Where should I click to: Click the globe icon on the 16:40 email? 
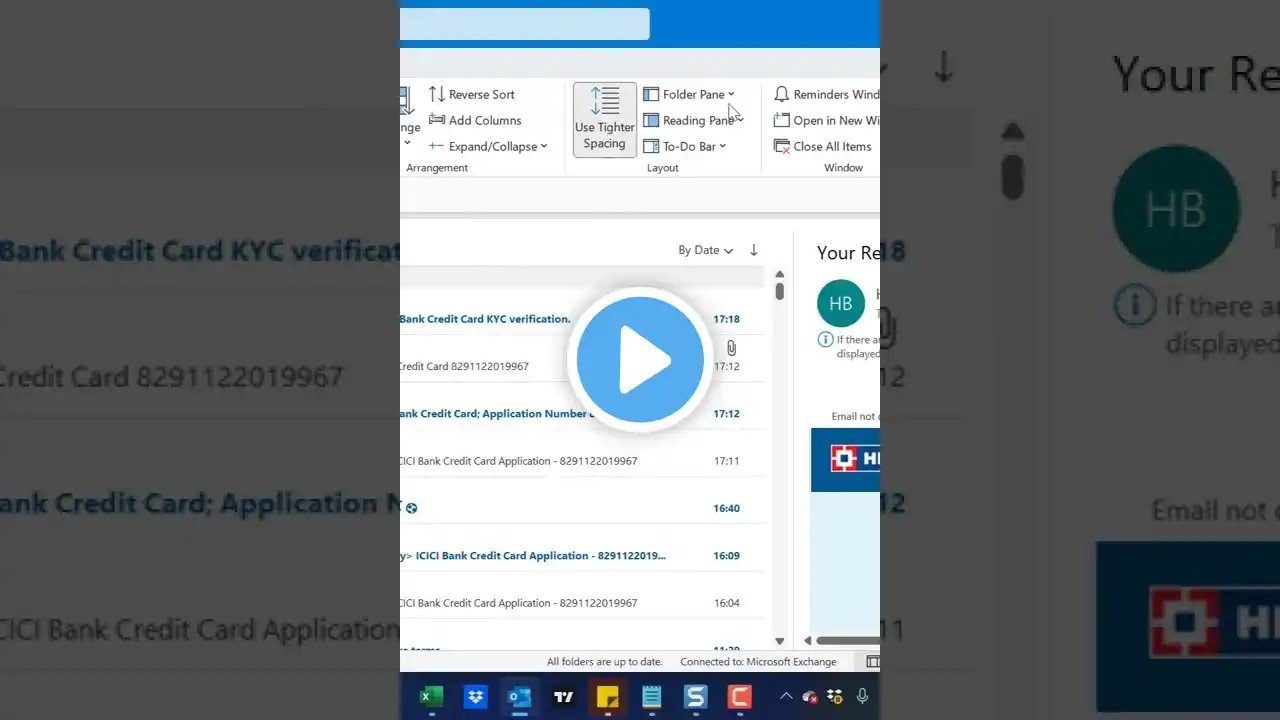[411, 508]
